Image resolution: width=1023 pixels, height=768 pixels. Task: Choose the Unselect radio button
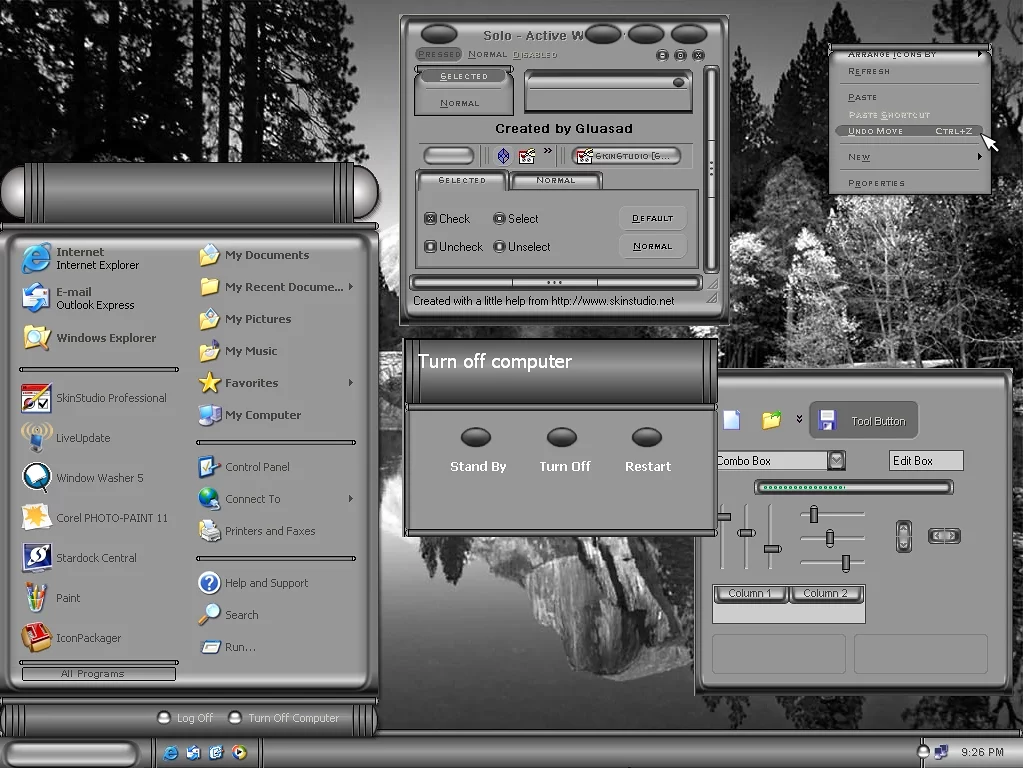(499, 247)
